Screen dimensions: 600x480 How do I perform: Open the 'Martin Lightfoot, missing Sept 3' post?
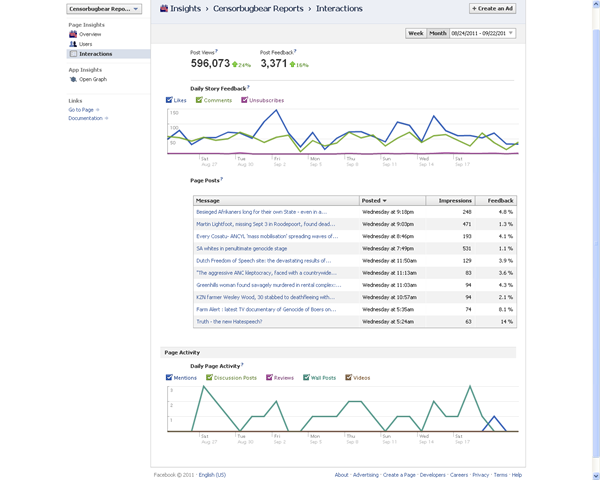[x=266, y=224]
